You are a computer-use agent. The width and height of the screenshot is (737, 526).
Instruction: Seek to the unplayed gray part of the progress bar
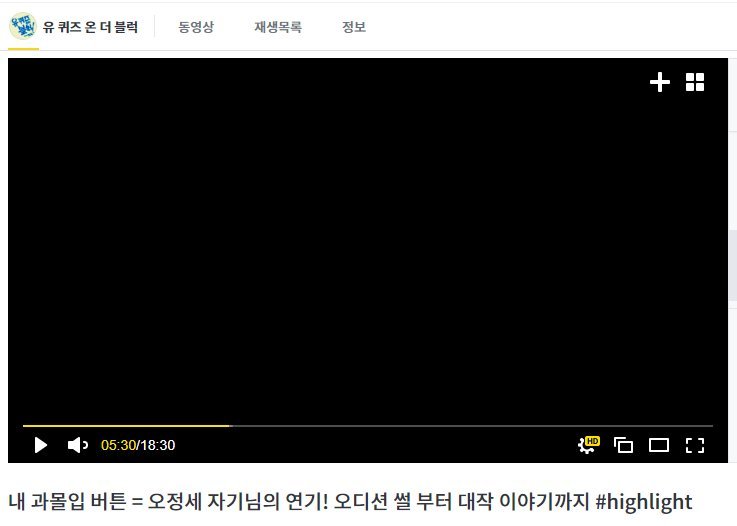470,426
